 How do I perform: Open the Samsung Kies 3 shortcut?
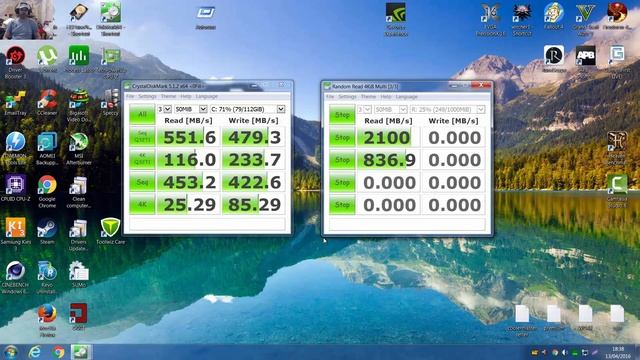16,233
